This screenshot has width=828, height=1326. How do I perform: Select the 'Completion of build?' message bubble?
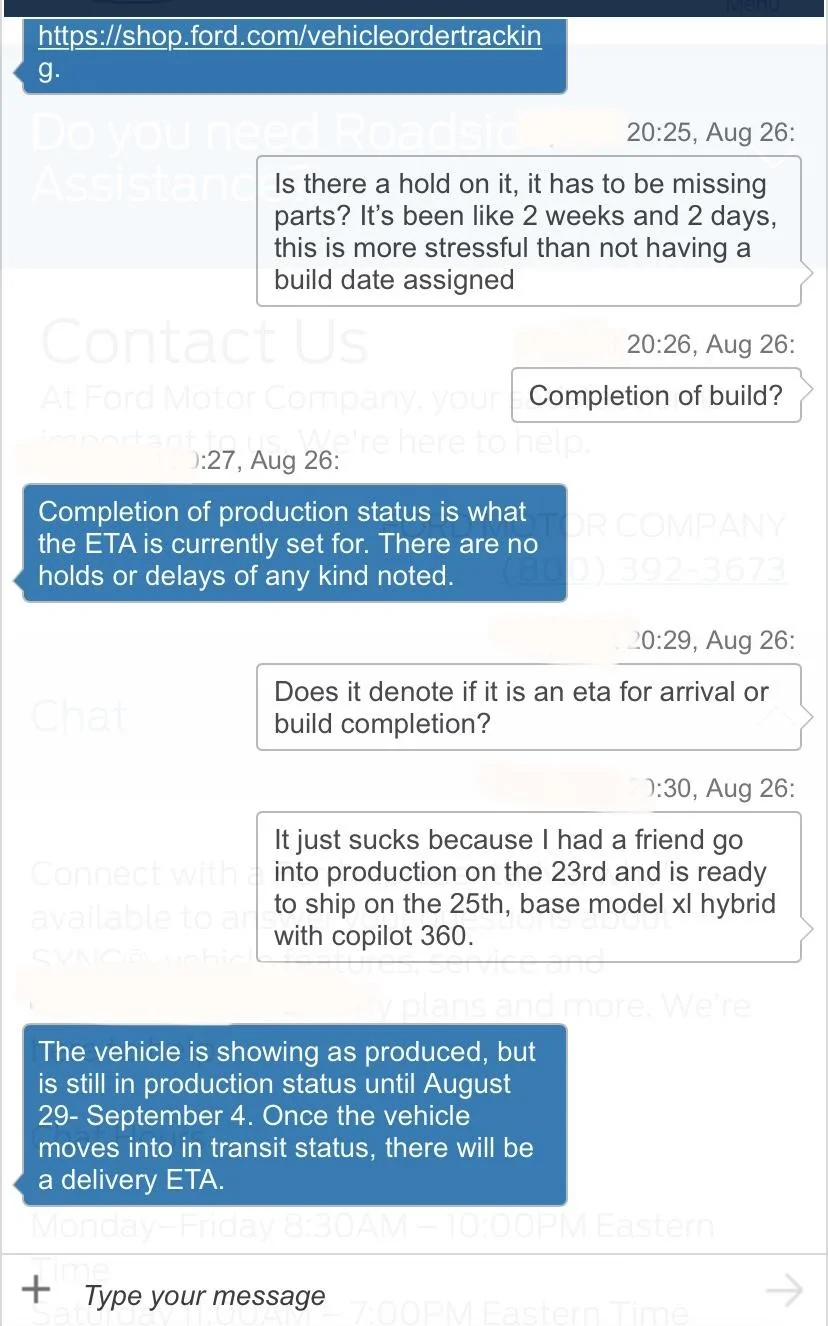(656, 395)
